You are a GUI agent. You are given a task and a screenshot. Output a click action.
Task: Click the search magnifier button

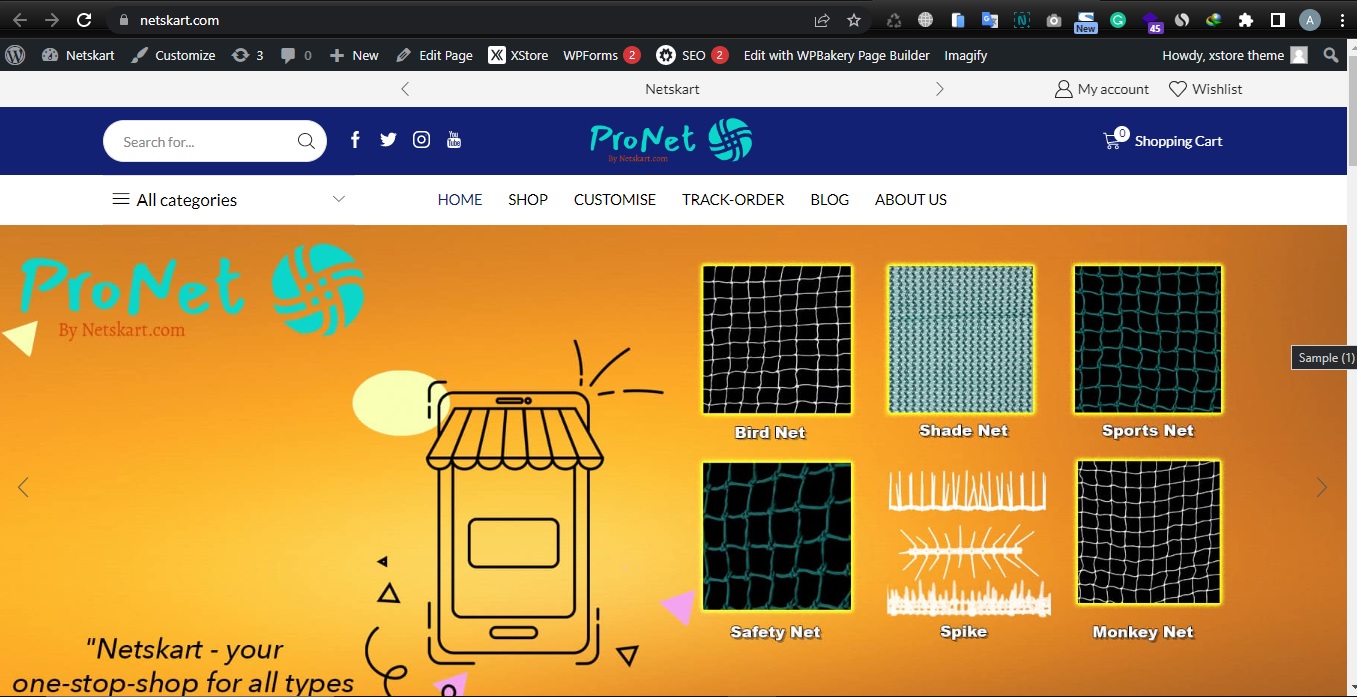(x=306, y=141)
